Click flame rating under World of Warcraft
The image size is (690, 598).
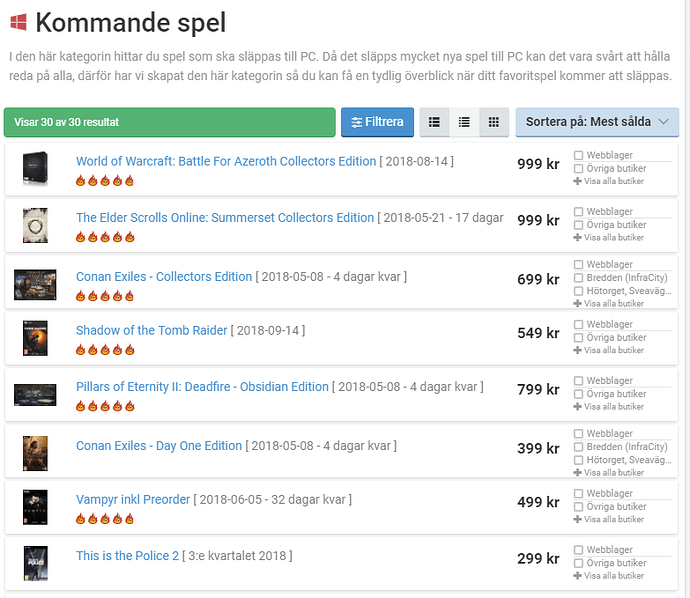click(x=105, y=180)
